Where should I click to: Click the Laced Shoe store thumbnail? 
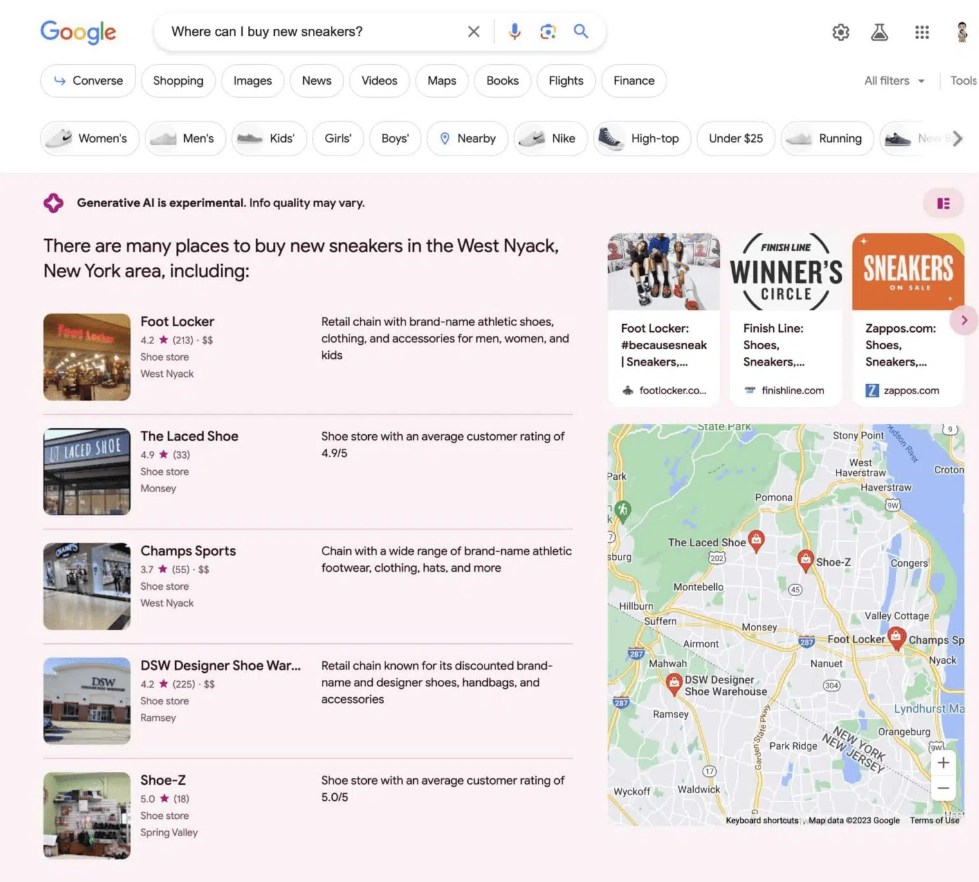(87, 471)
